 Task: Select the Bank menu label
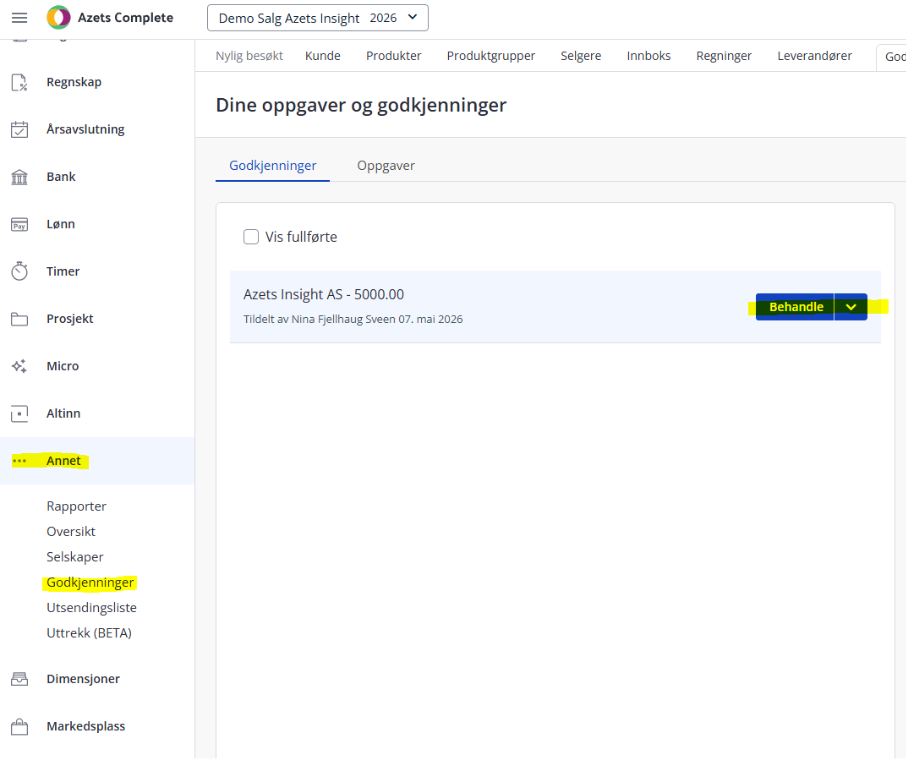61,177
